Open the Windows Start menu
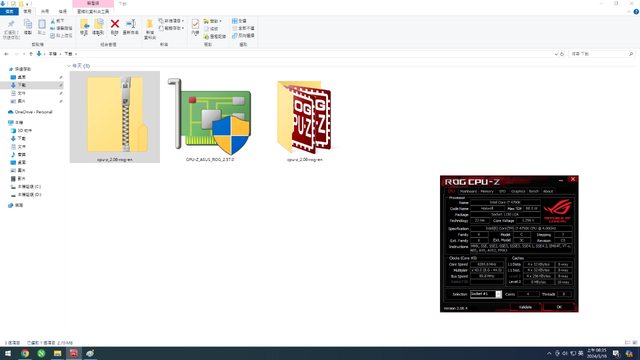Viewport: 640px width, 360px height. pyautogui.click(x=8, y=353)
